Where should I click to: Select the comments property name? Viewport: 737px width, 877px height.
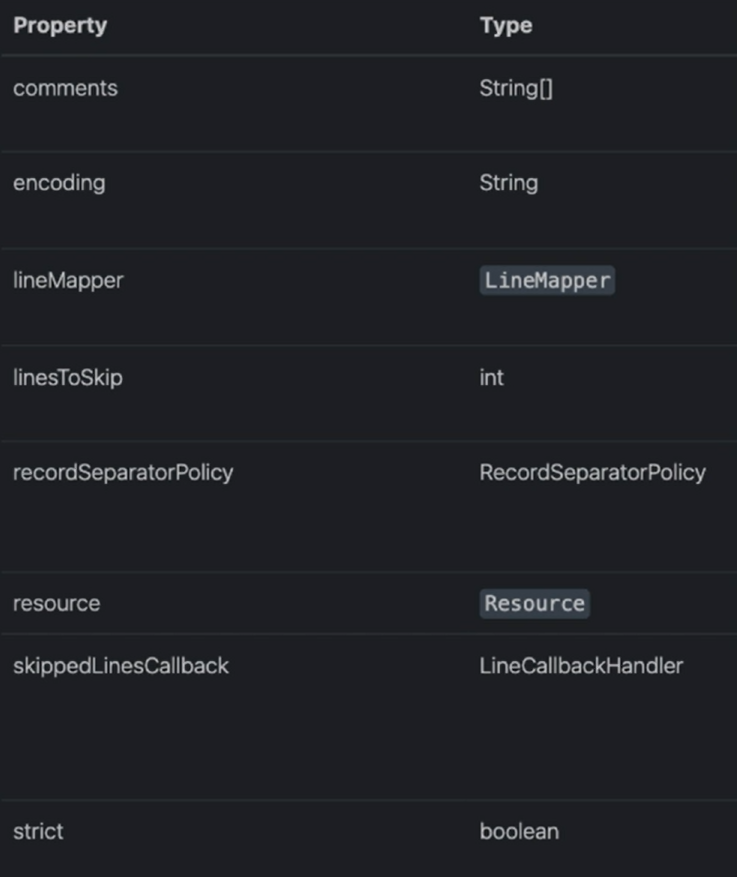pyautogui.click(x=65, y=88)
